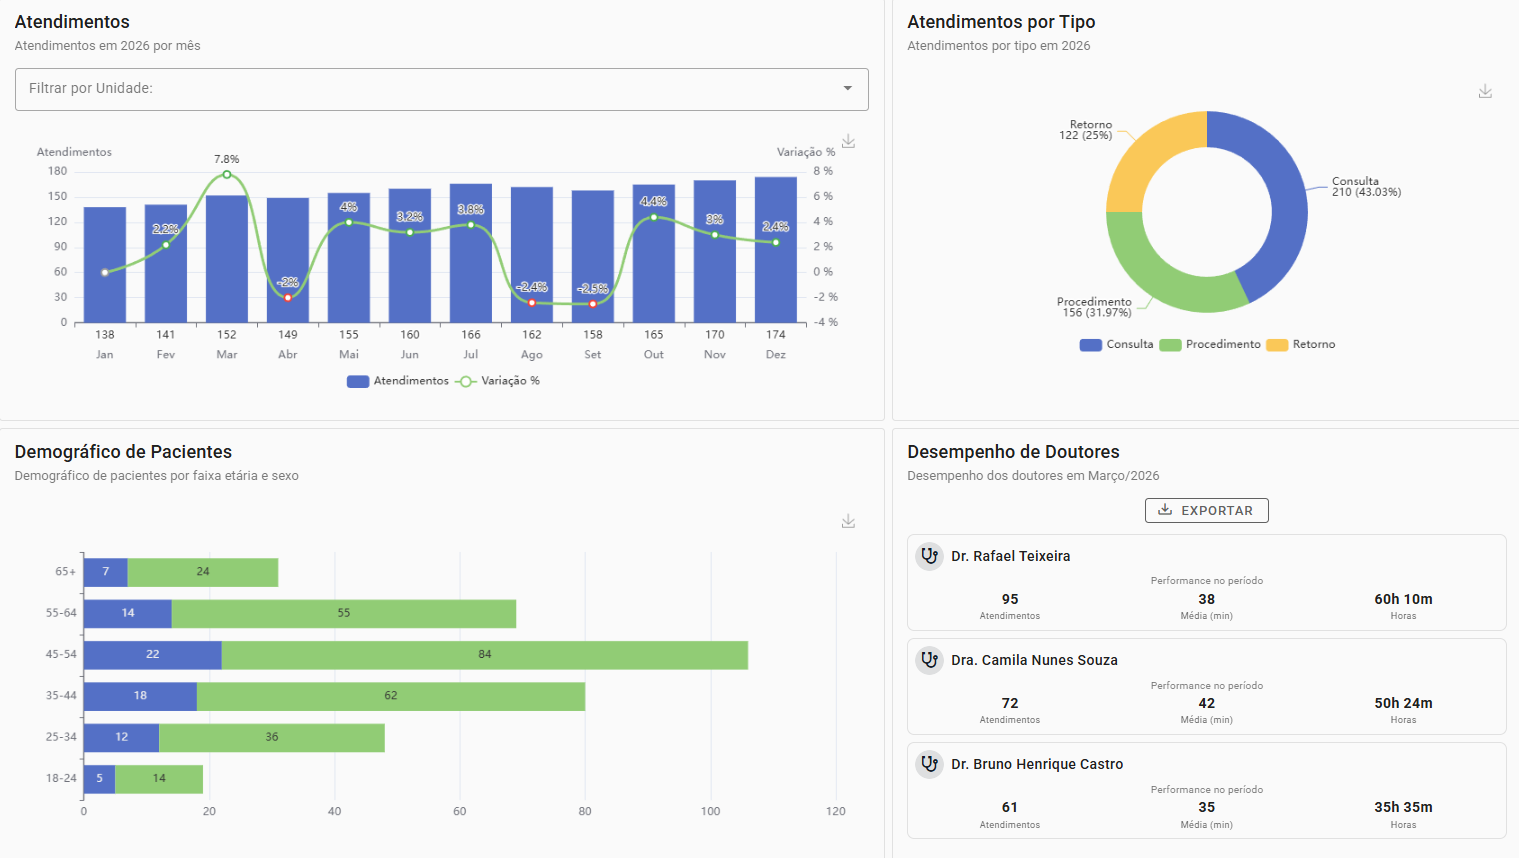Toggle the Variação % line series legend
Image resolution: width=1519 pixels, height=858 pixels.
[x=498, y=381]
